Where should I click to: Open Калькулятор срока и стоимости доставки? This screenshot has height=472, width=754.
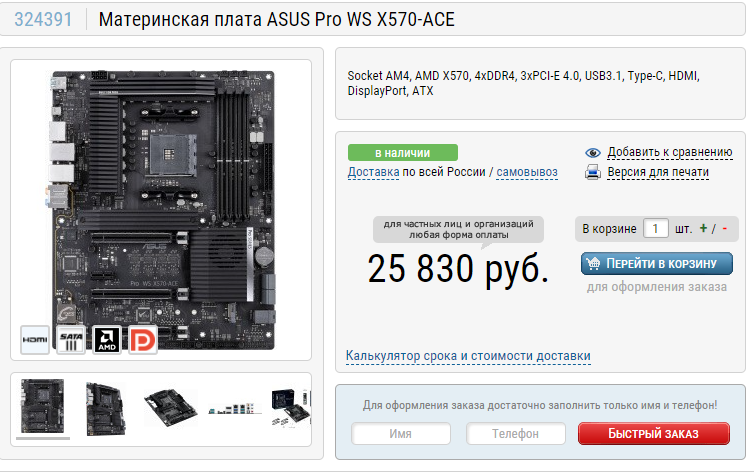pos(468,356)
